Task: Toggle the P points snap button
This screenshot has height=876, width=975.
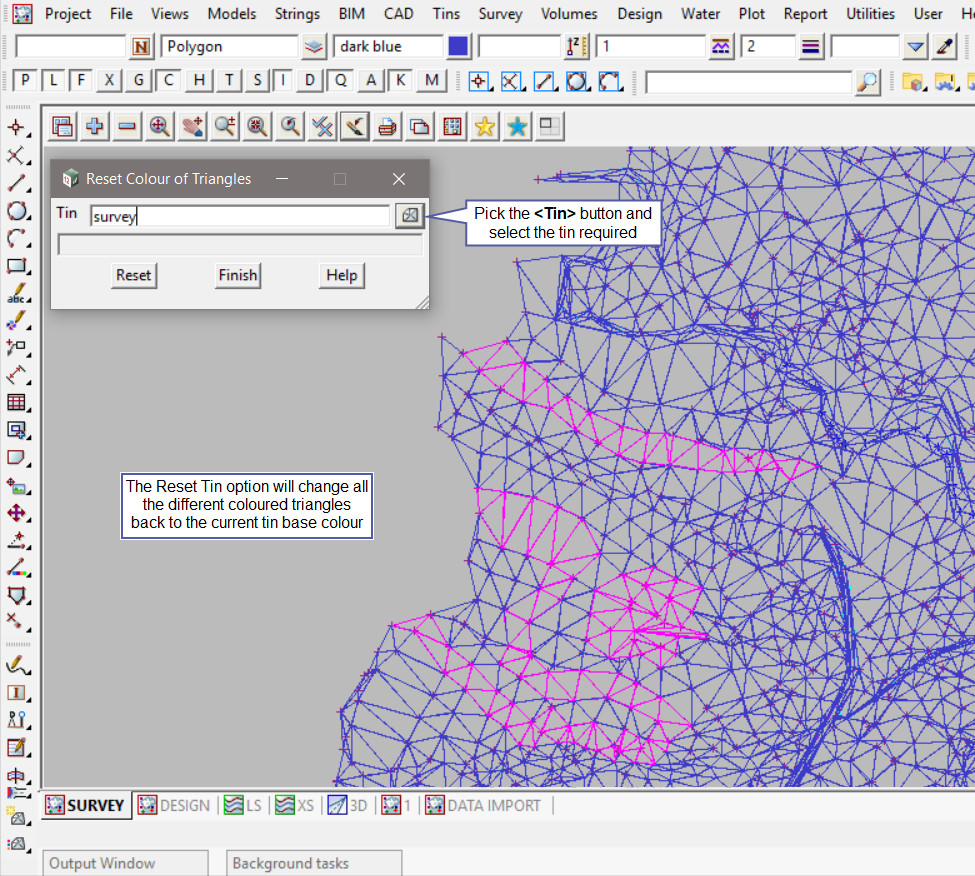Action: (25, 81)
